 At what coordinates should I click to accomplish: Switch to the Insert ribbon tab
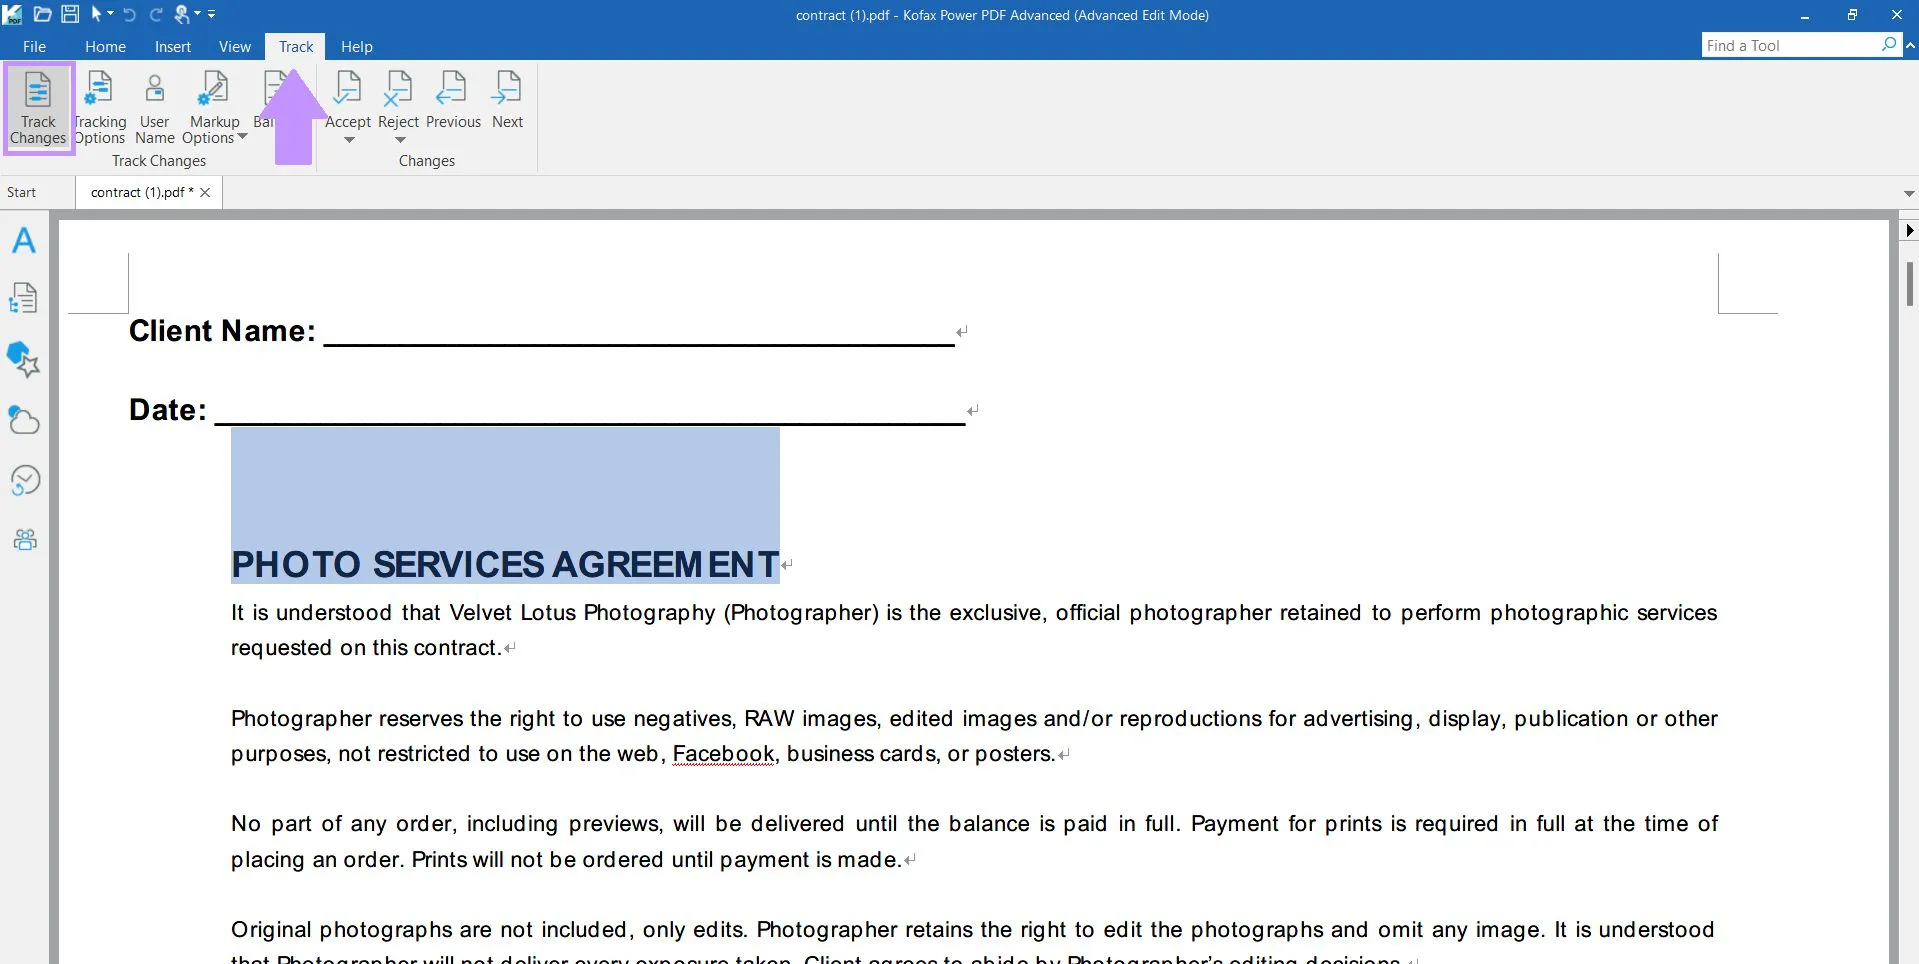click(172, 46)
